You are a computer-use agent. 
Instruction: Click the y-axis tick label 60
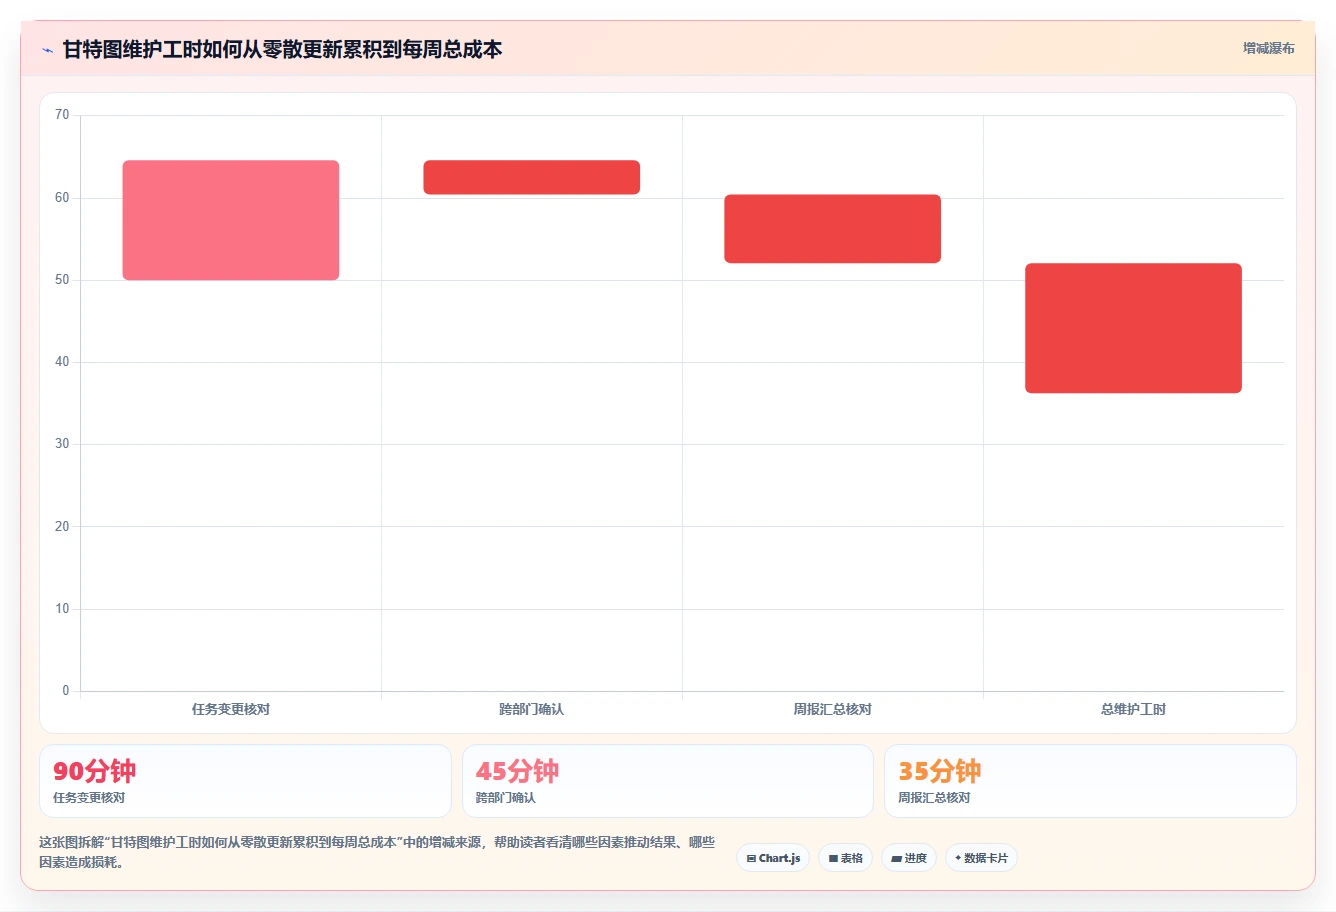[62, 198]
